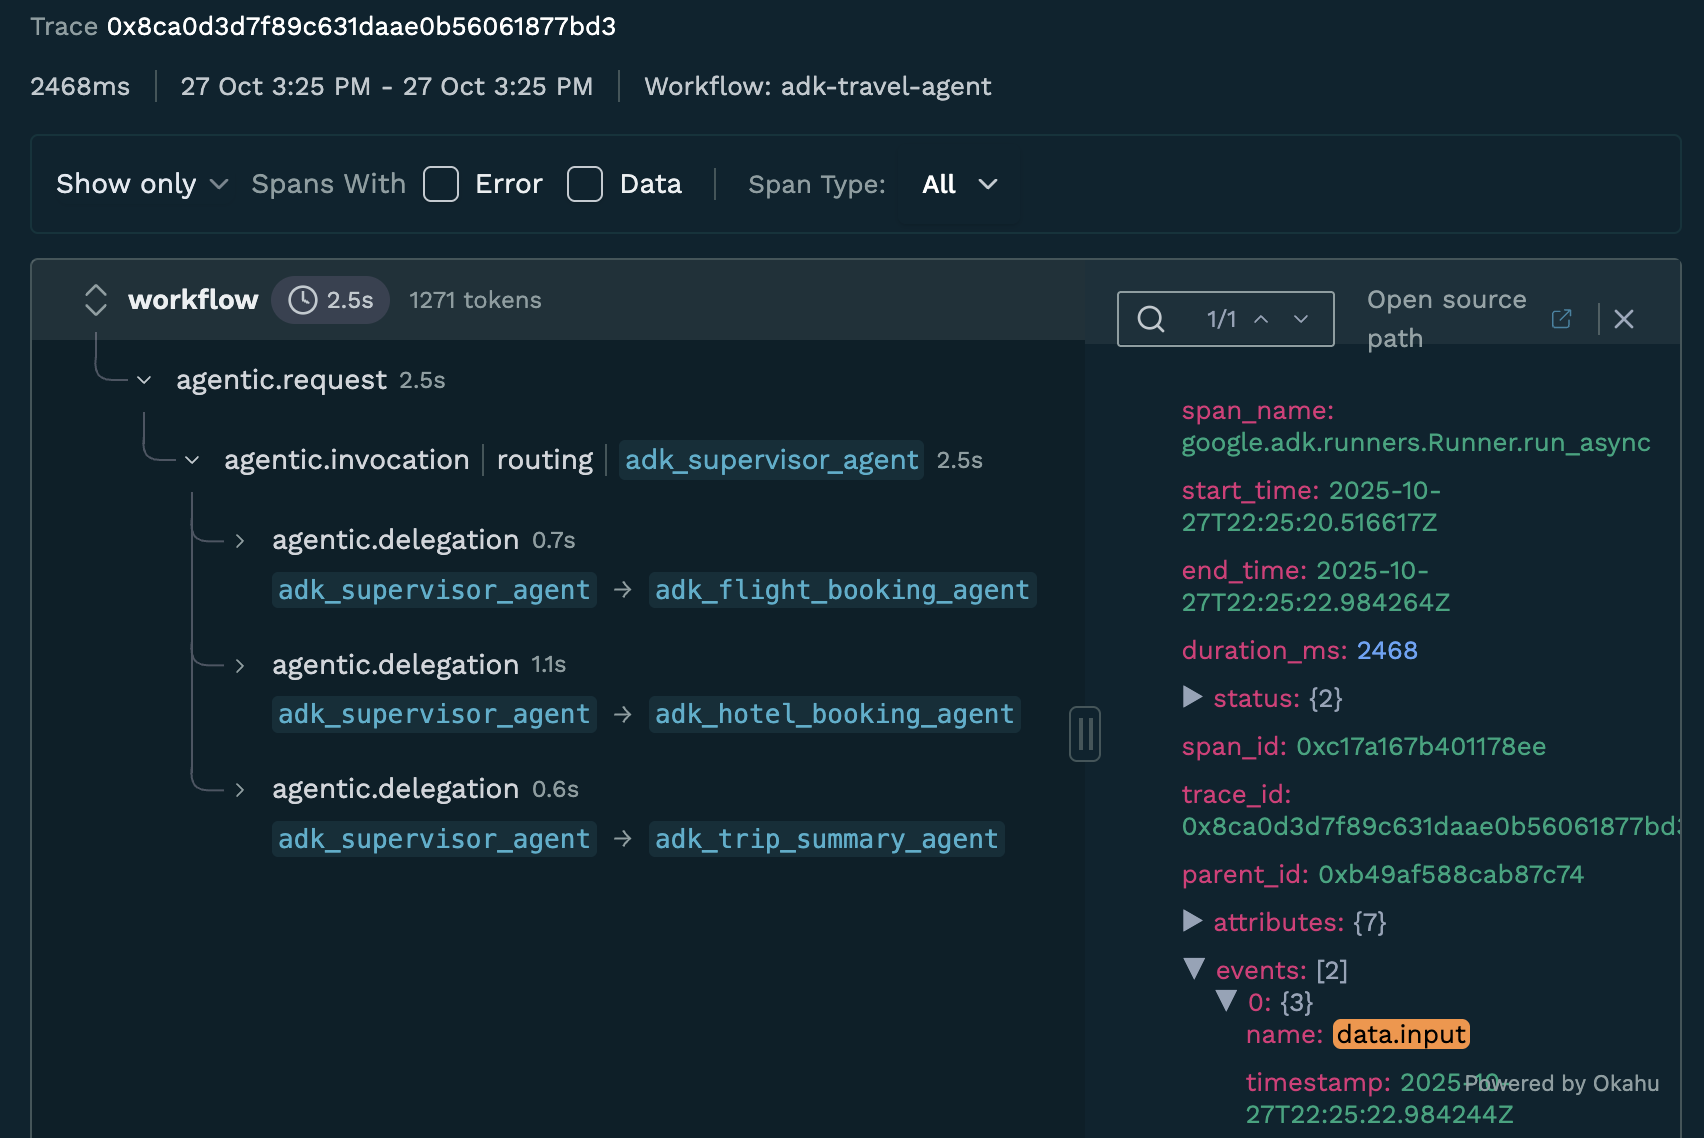The height and width of the screenshot is (1138, 1704).
Task: Click the vertical panel resize handle
Action: coord(1085,735)
